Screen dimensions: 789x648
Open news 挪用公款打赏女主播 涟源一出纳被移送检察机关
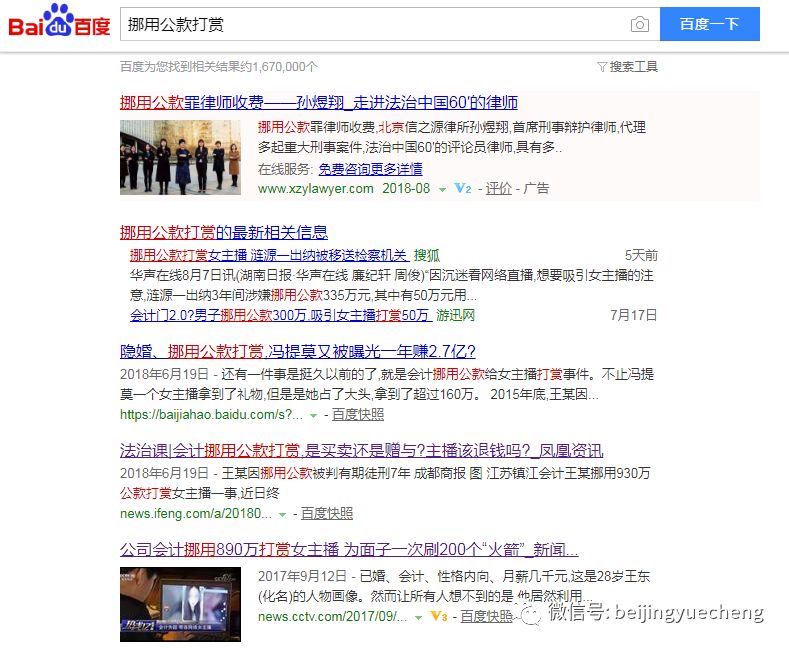coord(269,256)
